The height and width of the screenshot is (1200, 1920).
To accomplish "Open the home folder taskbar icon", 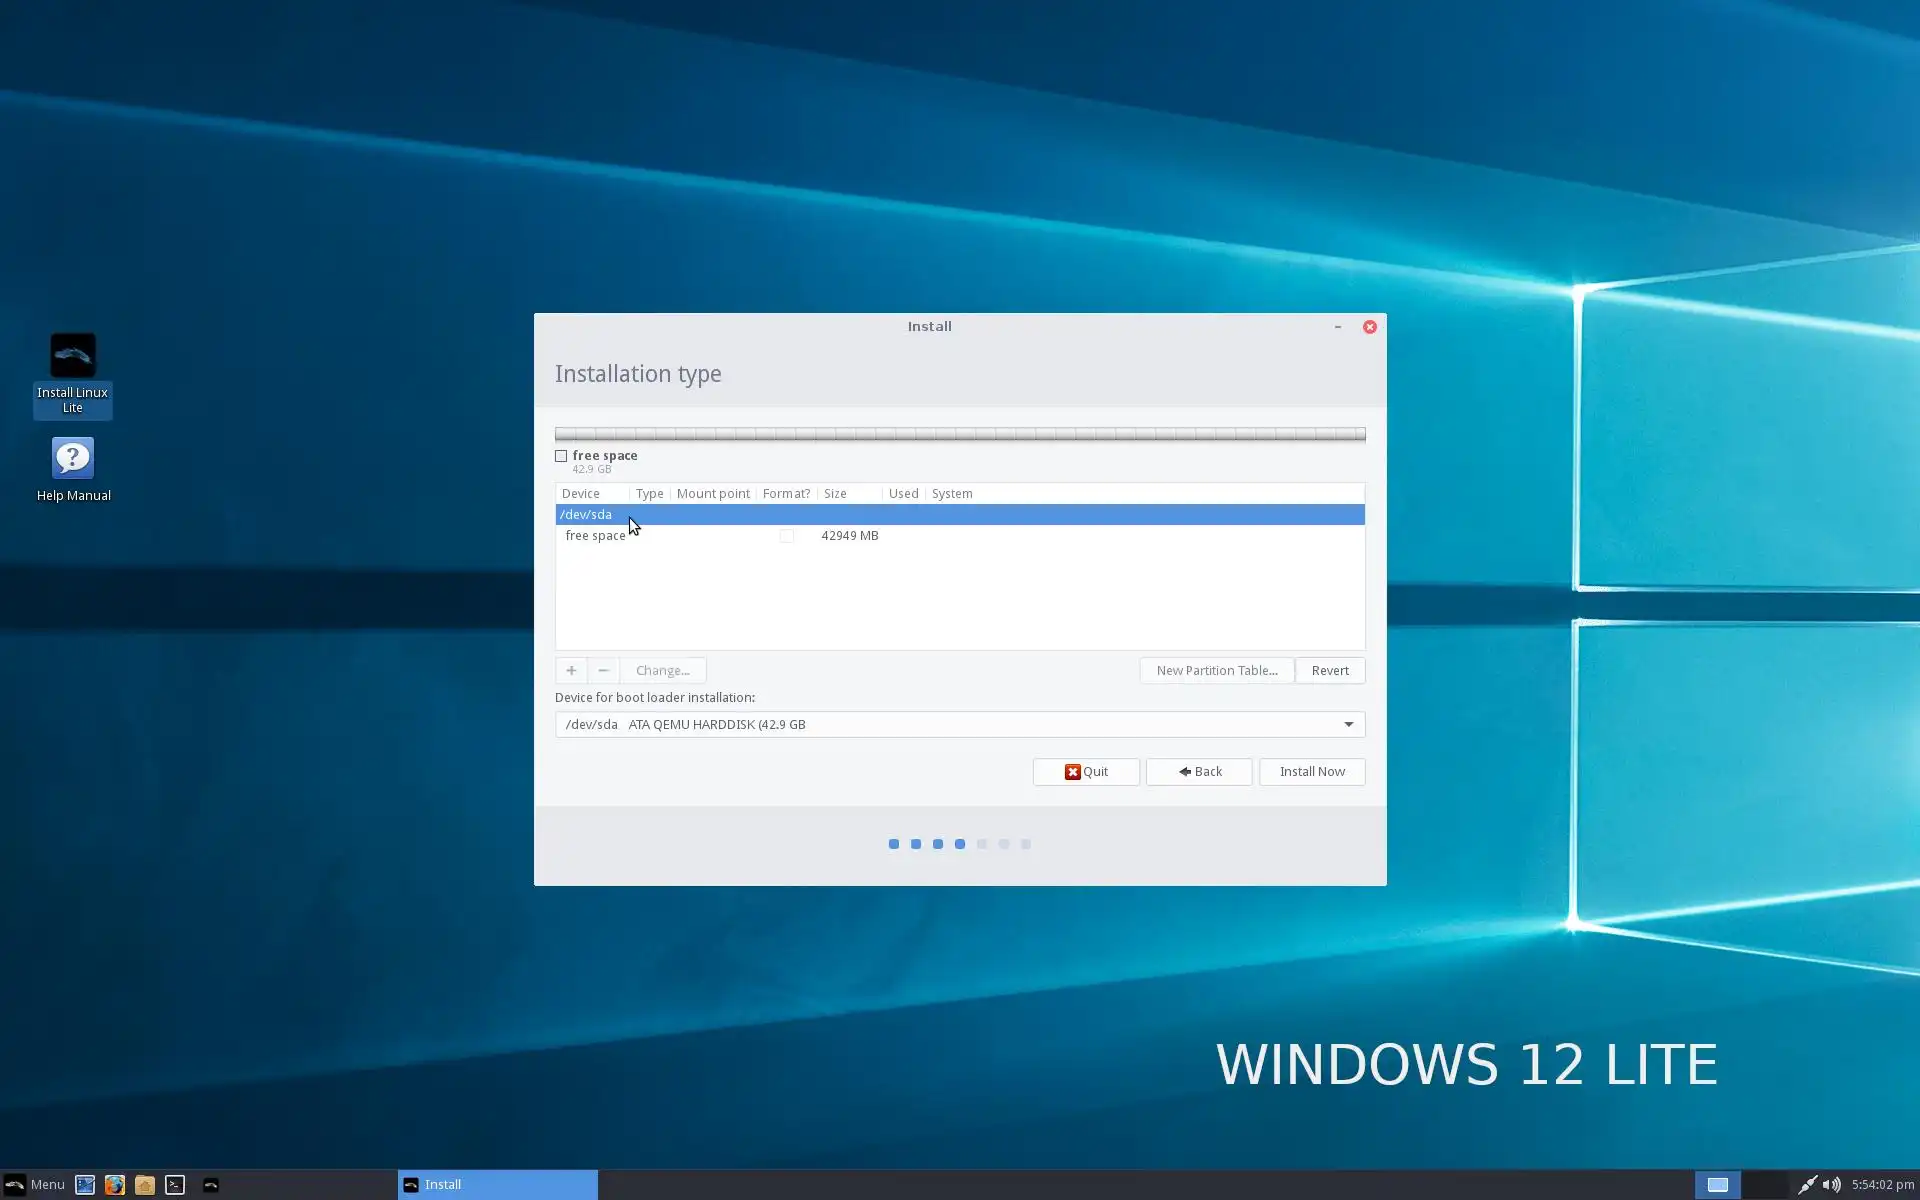I will (x=145, y=1185).
